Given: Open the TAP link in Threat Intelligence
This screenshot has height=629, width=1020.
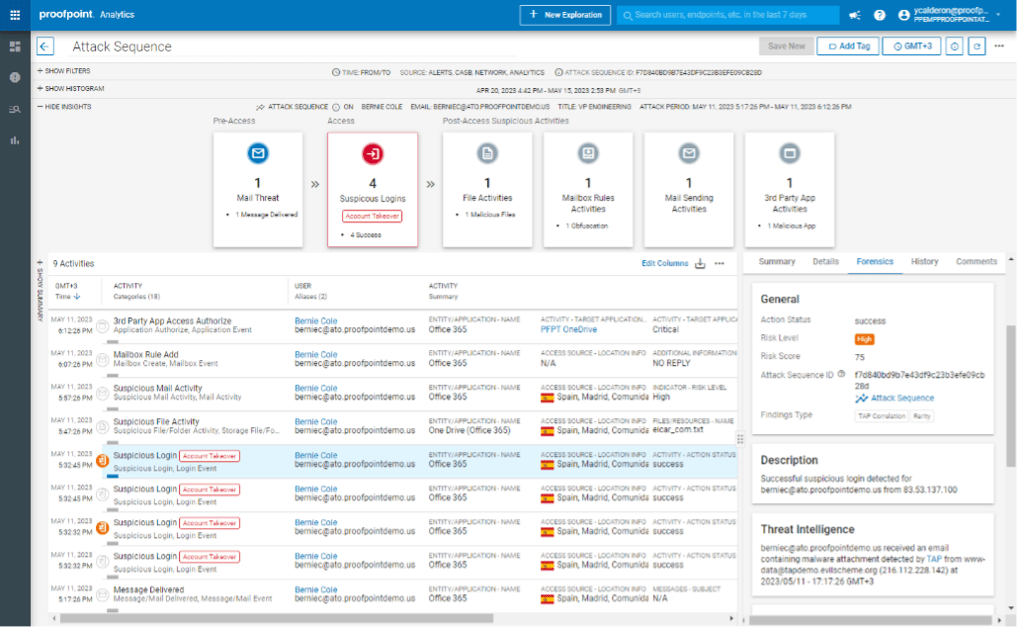Looking at the screenshot, I should 934,559.
